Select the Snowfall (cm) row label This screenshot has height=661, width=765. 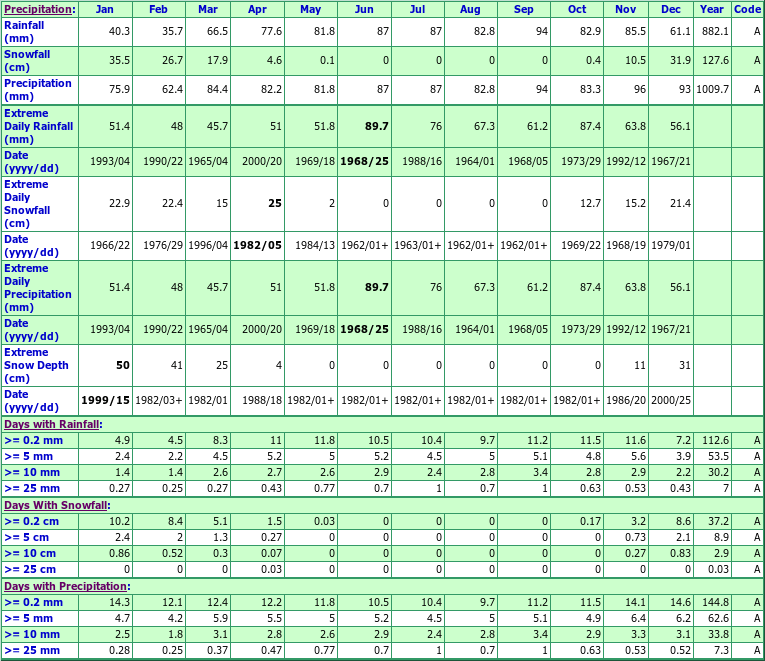tap(27, 61)
